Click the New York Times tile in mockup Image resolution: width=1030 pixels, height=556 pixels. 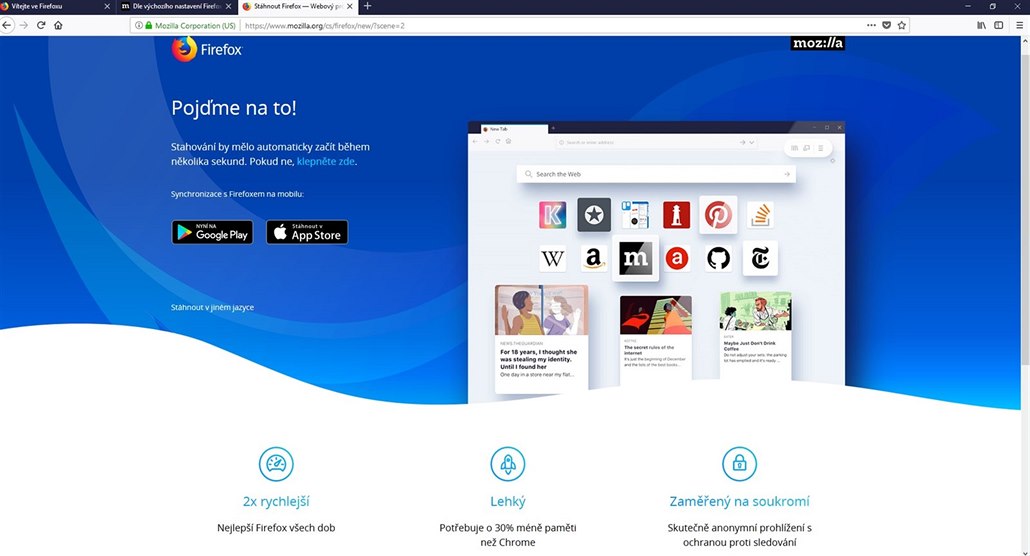tap(760, 258)
